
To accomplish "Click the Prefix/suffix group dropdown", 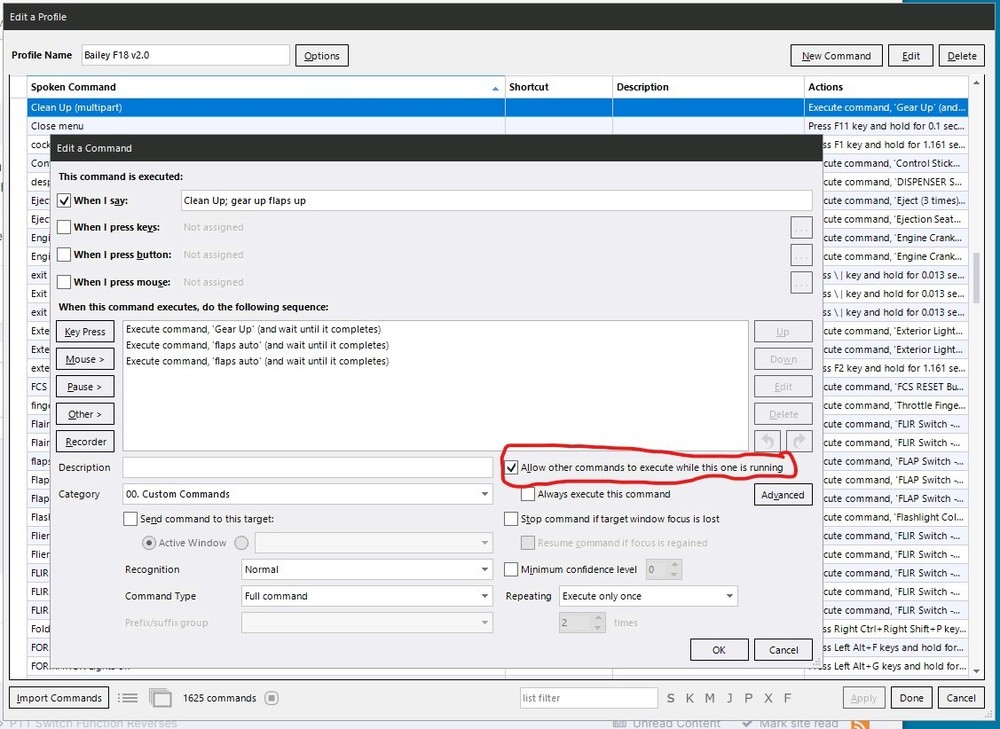I will pos(367,623).
